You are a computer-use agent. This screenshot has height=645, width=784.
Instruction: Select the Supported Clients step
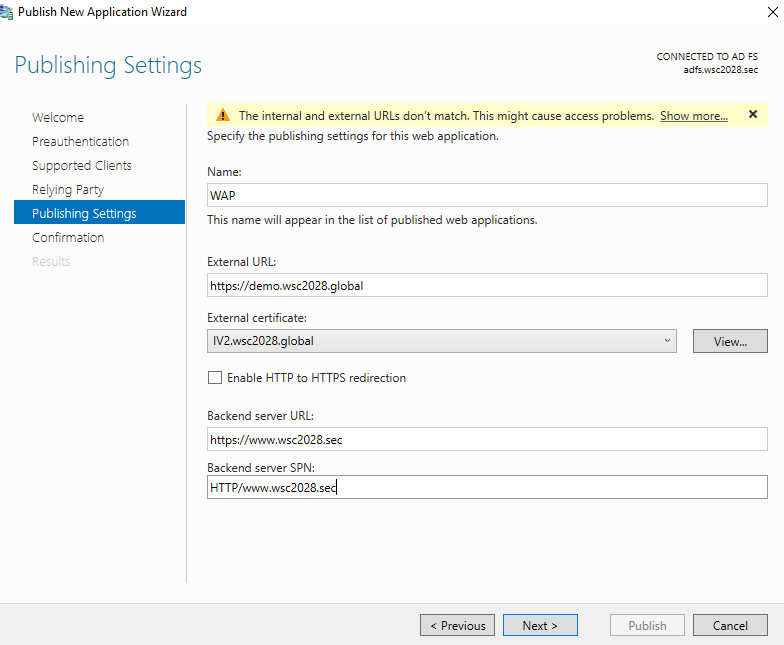(82, 166)
